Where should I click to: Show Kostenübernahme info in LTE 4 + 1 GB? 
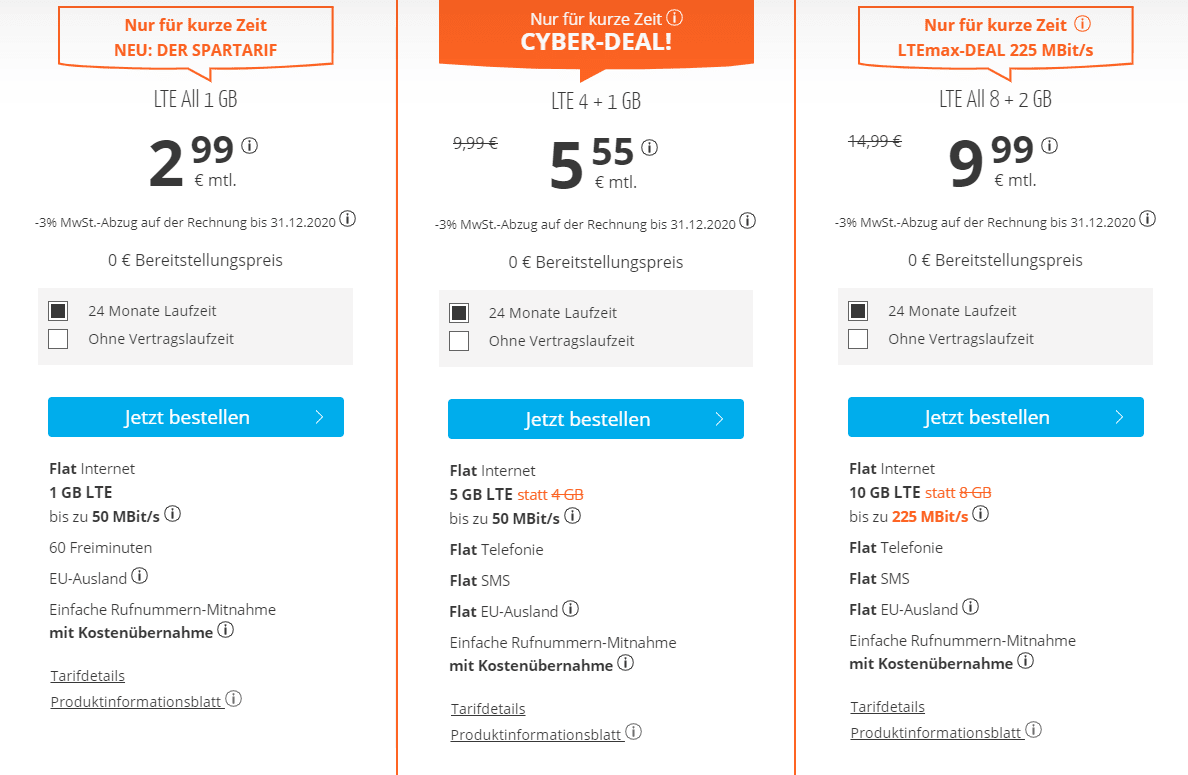tap(625, 663)
